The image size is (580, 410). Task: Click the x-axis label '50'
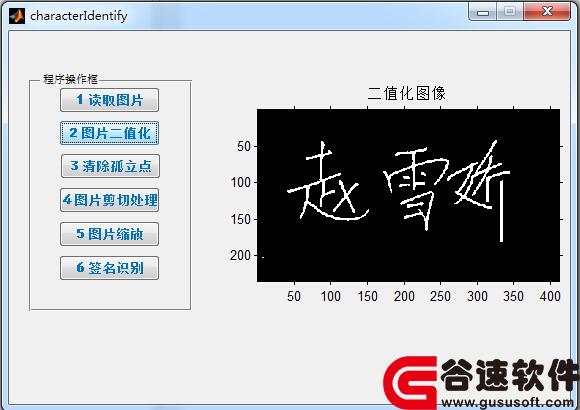click(x=294, y=296)
